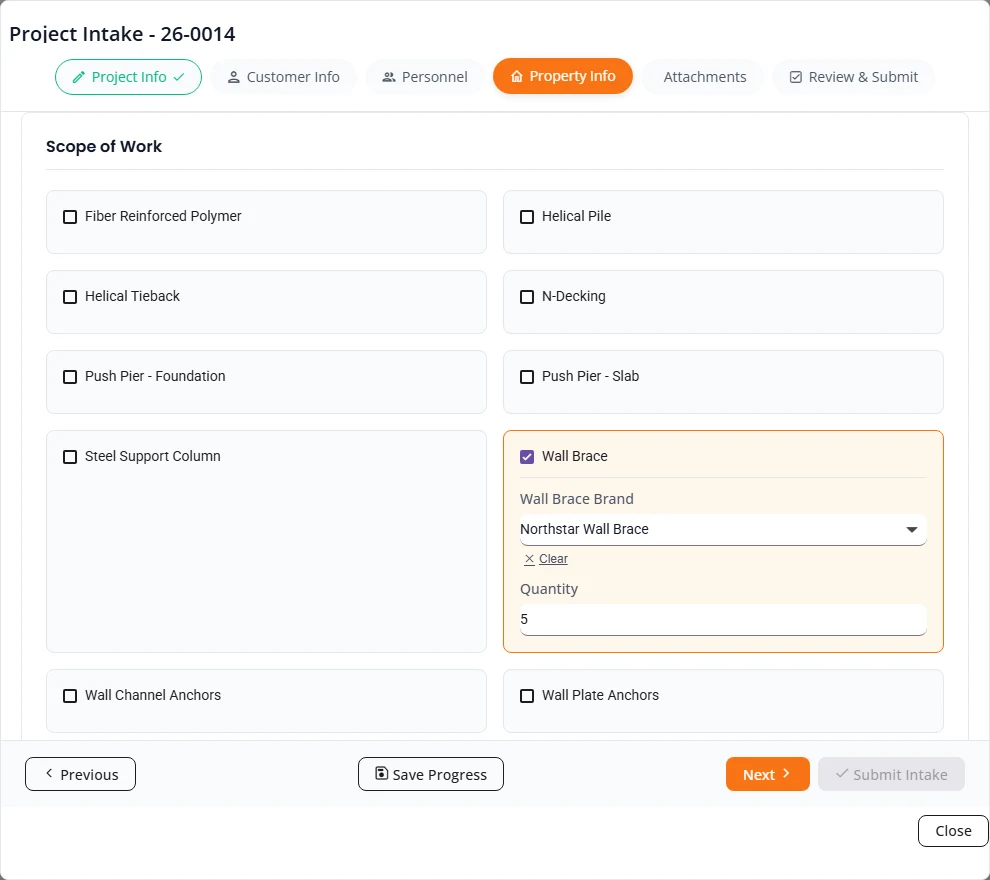Click the pencil icon on Project Info
This screenshot has width=990, height=880.
point(78,77)
